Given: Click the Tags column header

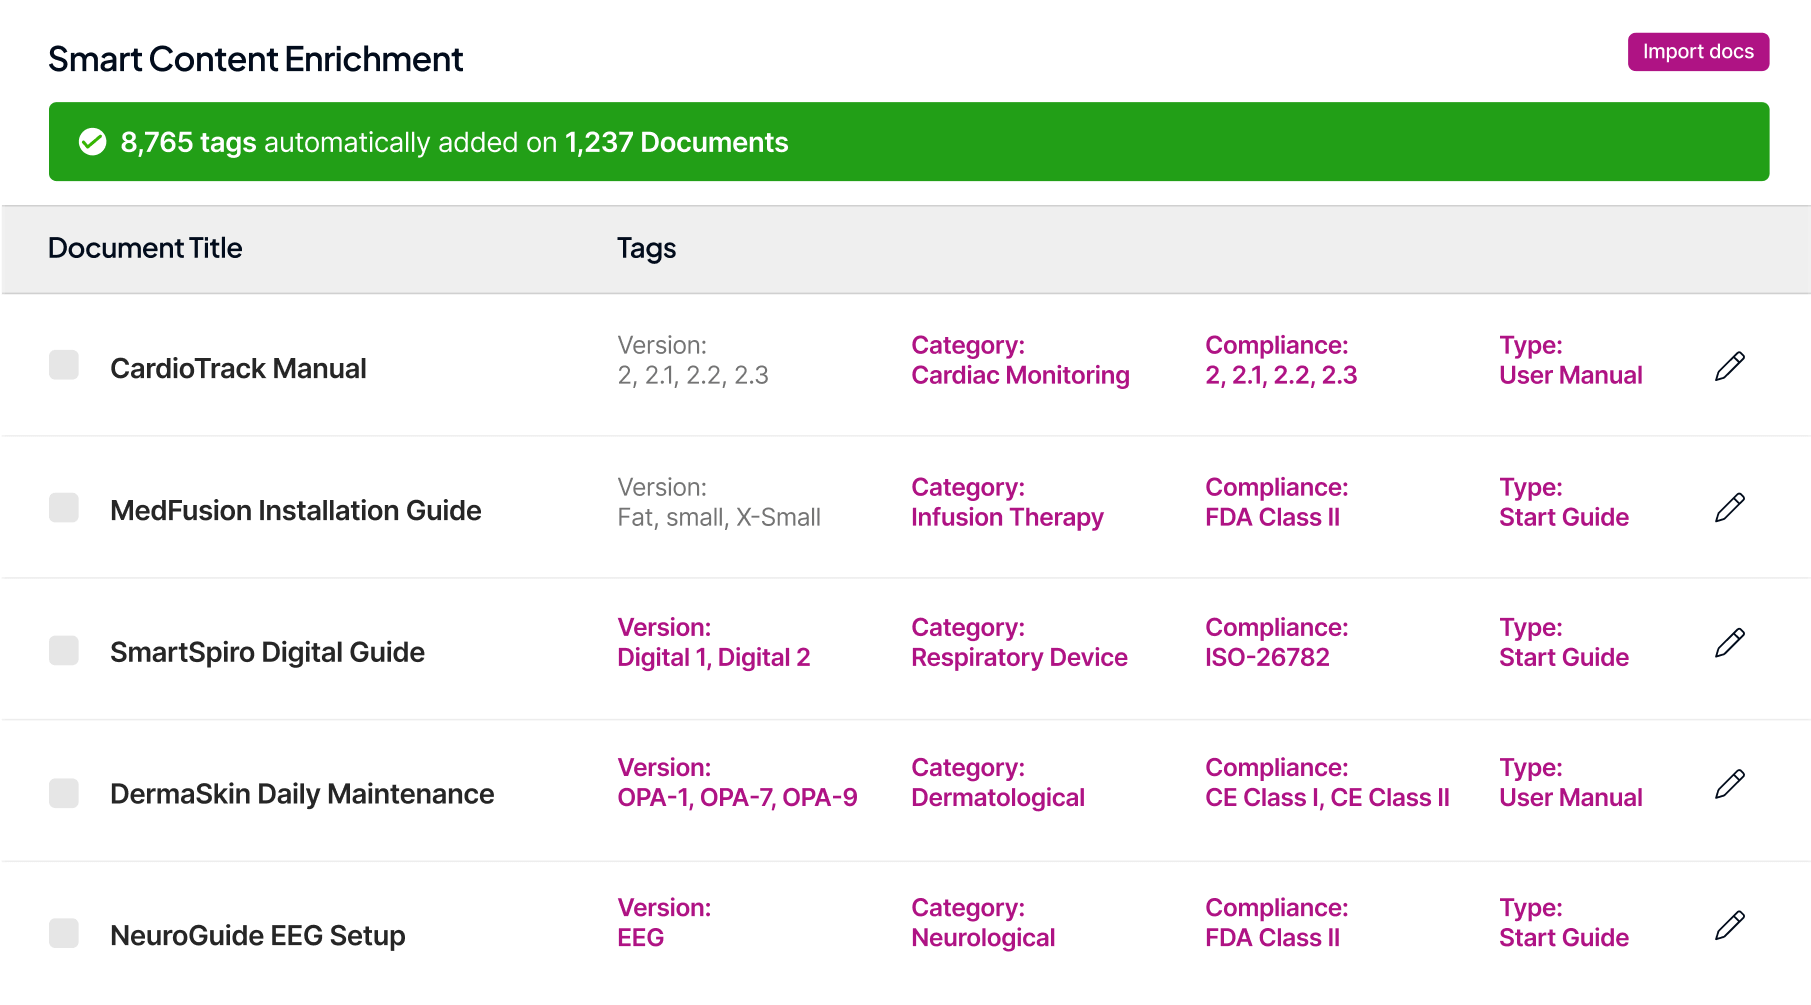Looking at the screenshot, I should [x=646, y=248].
